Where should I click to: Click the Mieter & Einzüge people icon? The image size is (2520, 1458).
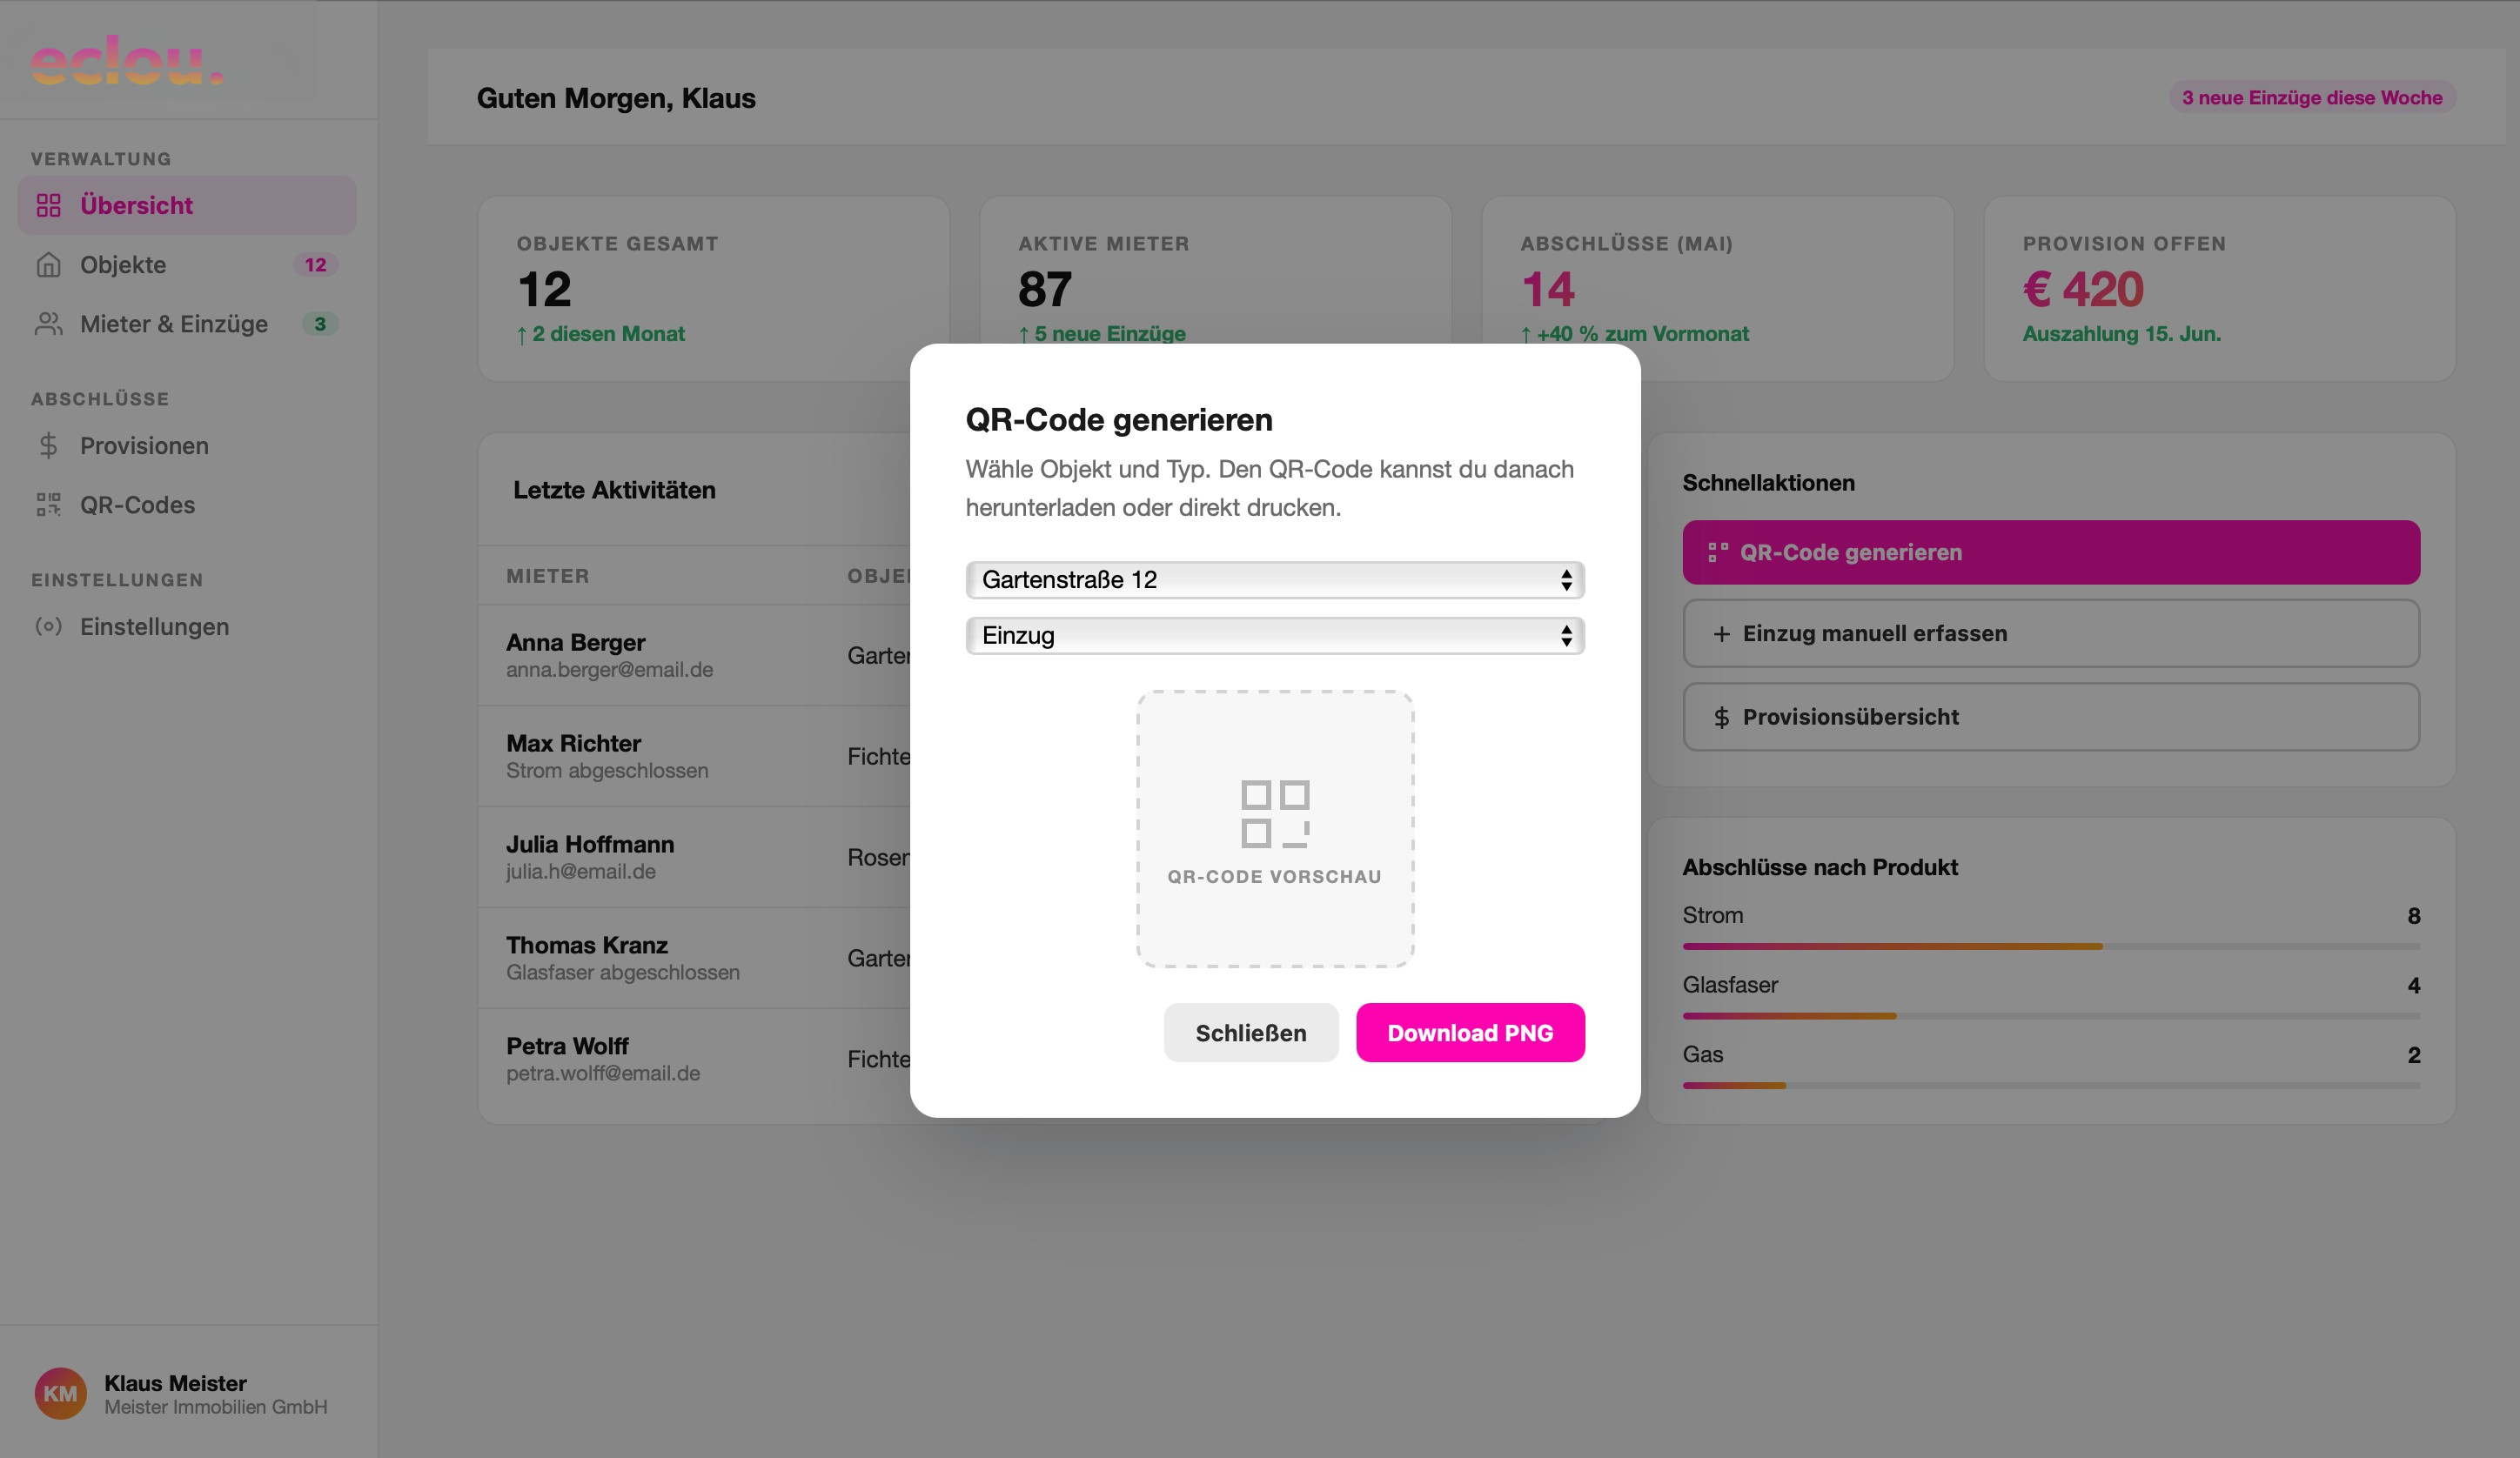click(49, 324)
